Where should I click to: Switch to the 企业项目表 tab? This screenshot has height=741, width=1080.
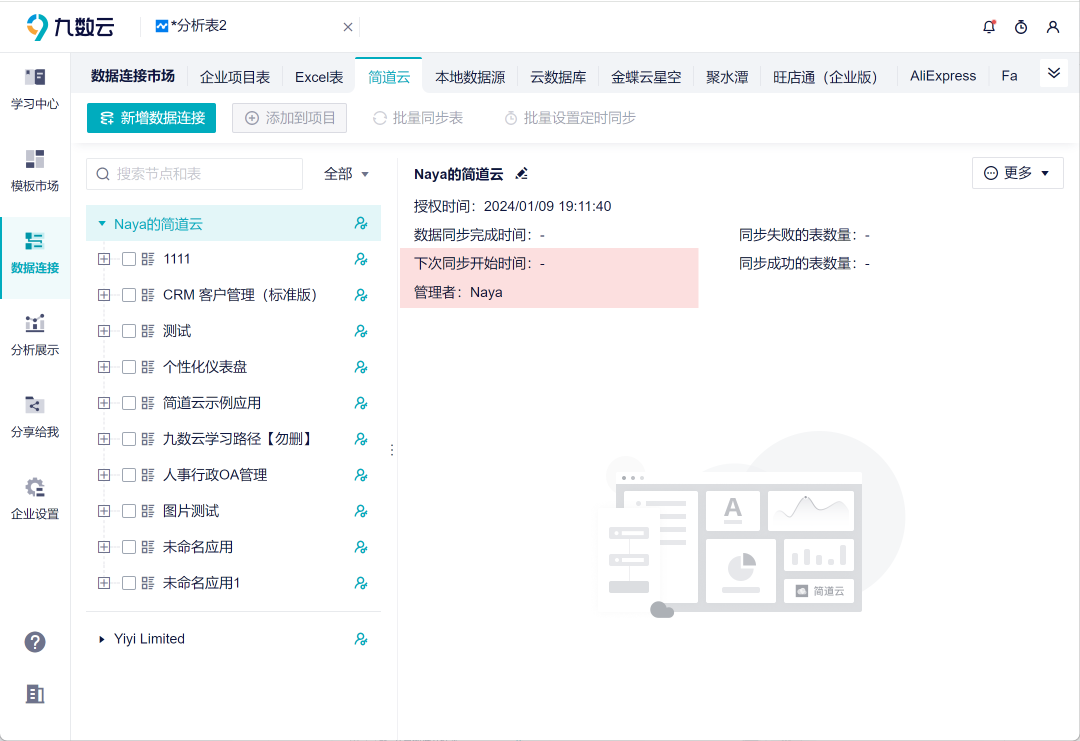[x=235, y=77]
